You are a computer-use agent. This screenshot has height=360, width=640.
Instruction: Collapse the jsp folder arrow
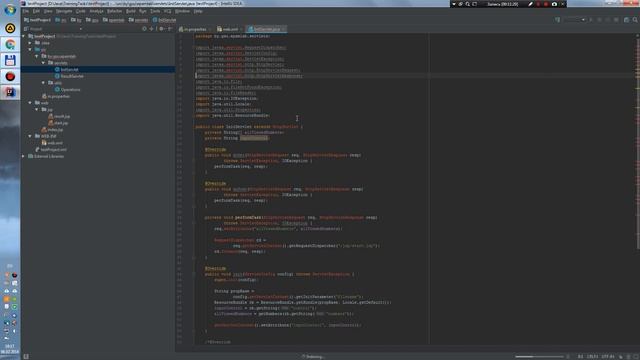click(37, 109)
